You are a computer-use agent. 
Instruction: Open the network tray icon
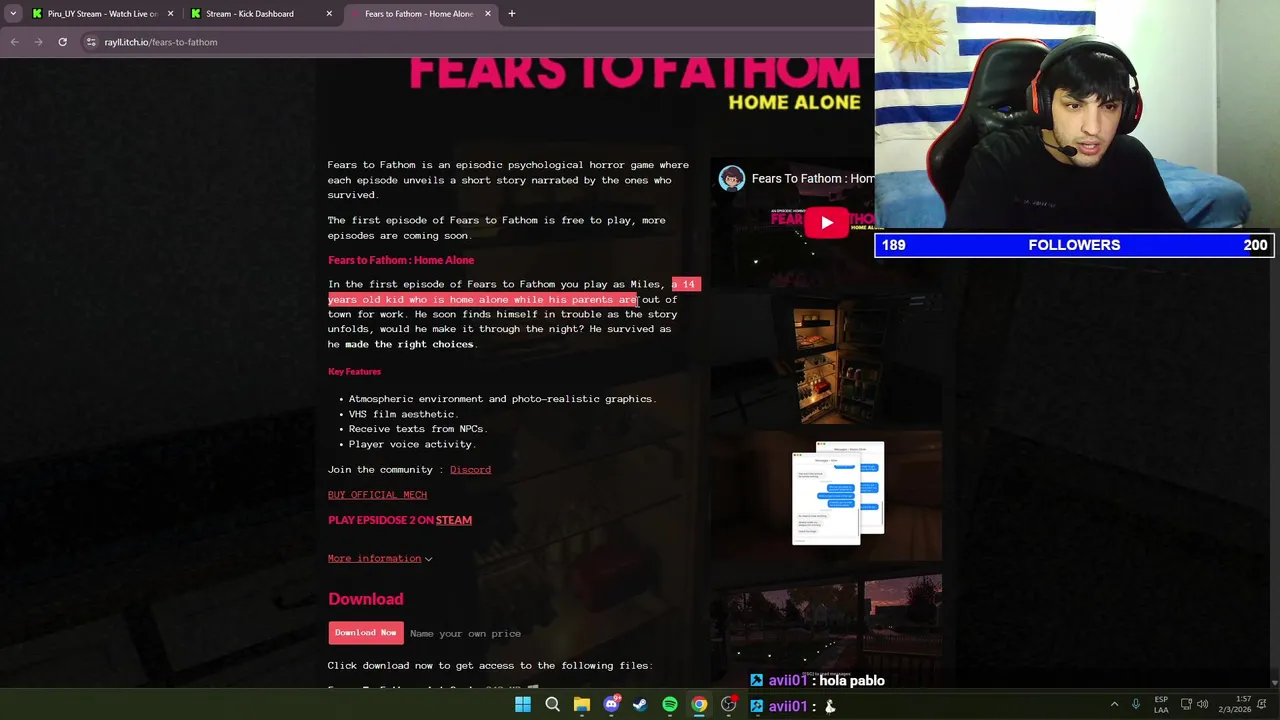pyautogui.click(x=1186, y=705)
